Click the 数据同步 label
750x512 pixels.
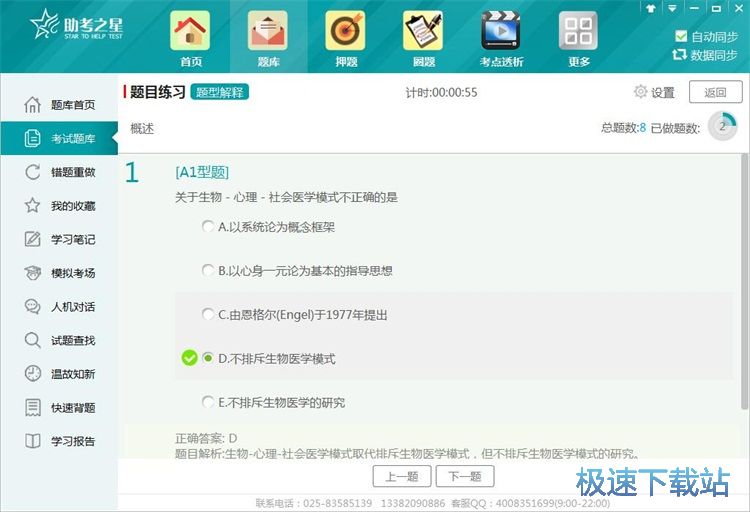click(714, 55)
